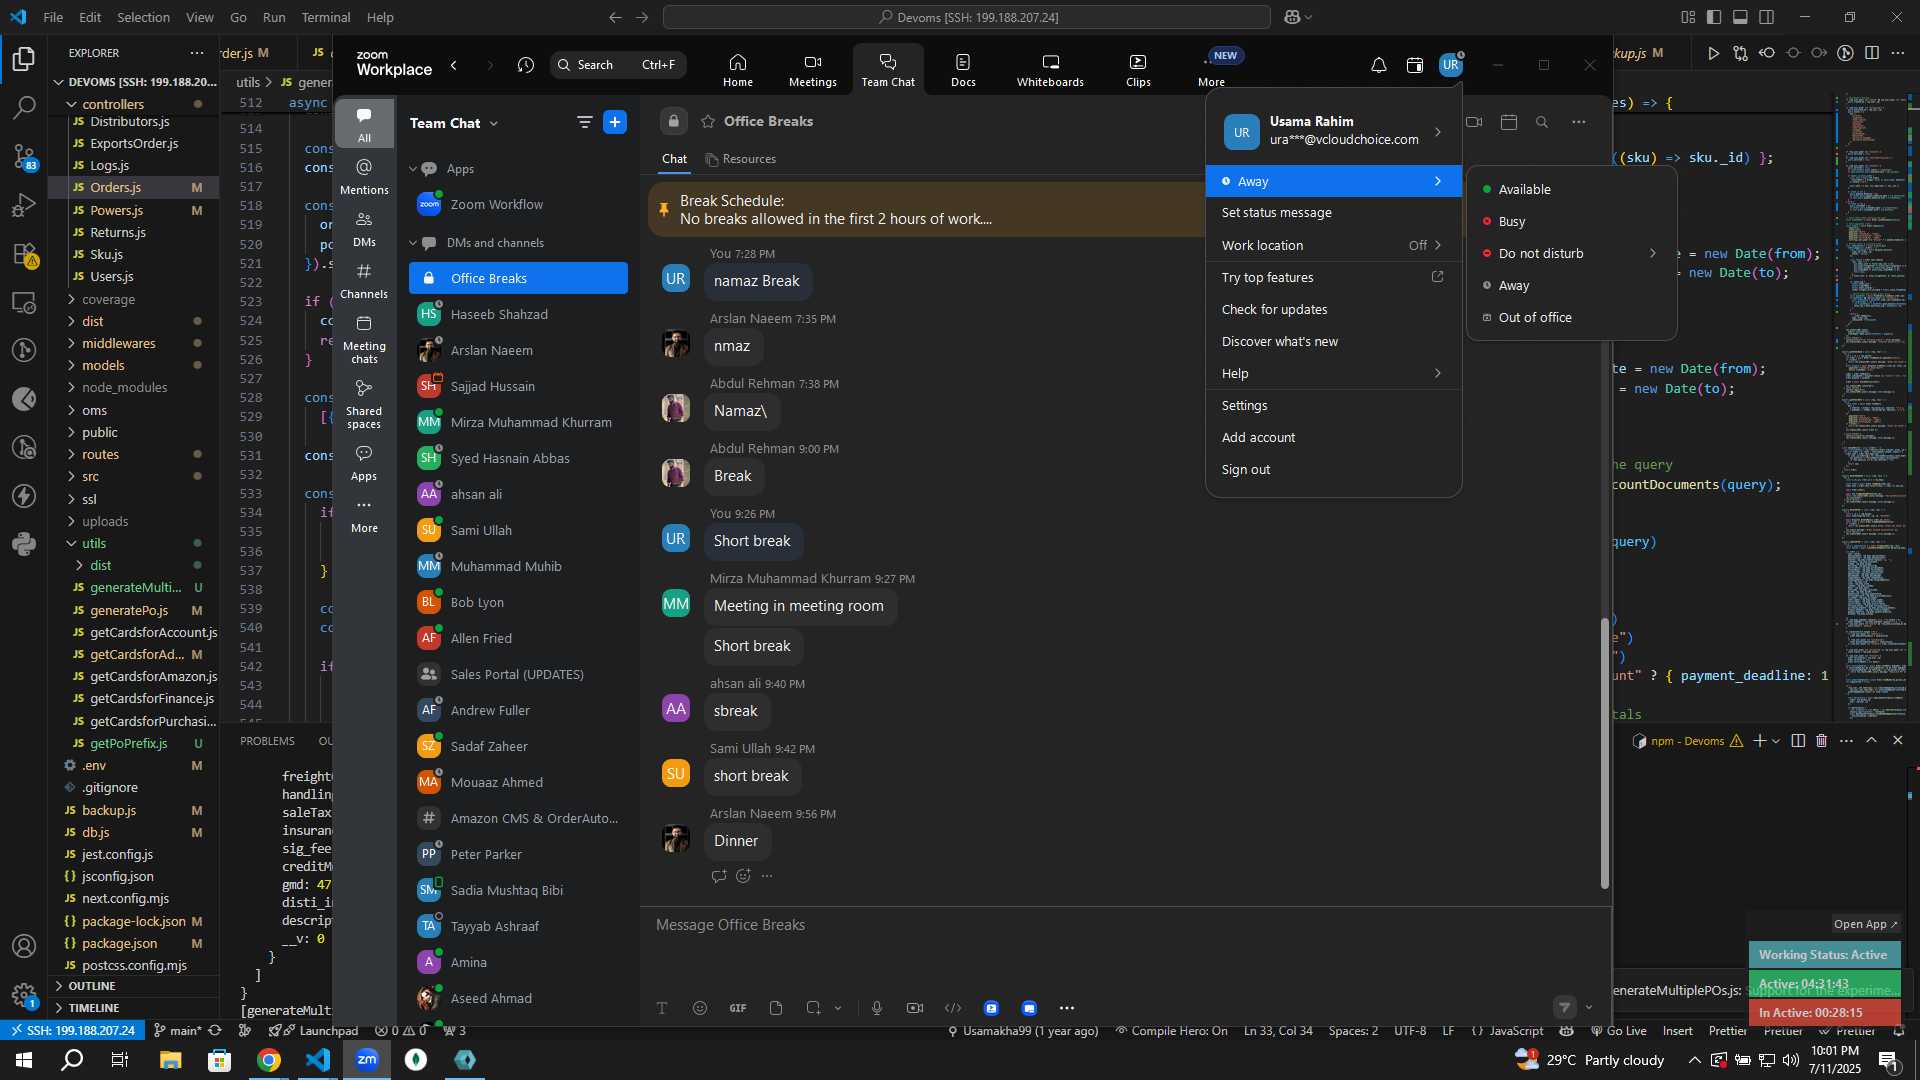The height and width of the screenshot is (1080, 1920).
Task: Open Whiteboards in Zoom Workplace
Action: click(1050, 70)
